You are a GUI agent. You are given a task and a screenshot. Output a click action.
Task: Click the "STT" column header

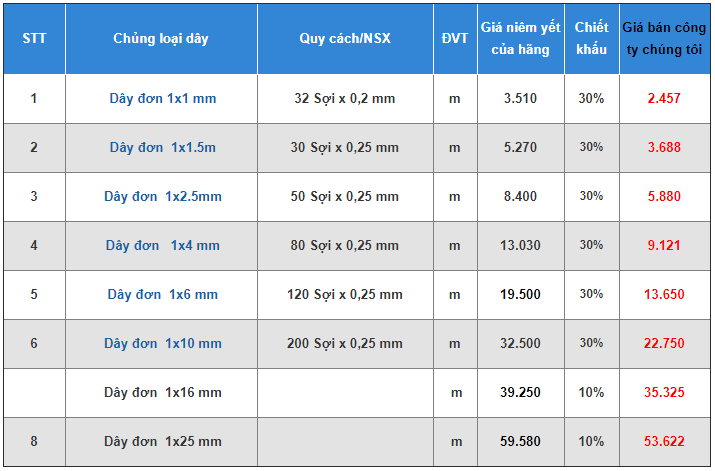33,39
